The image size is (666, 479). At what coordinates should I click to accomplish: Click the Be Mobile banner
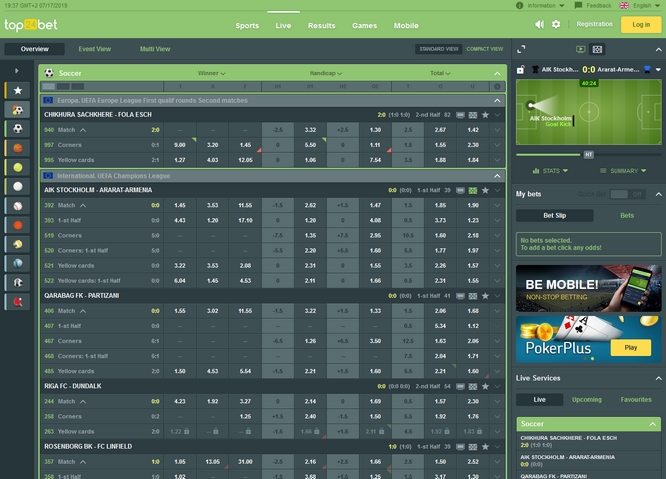588,288
